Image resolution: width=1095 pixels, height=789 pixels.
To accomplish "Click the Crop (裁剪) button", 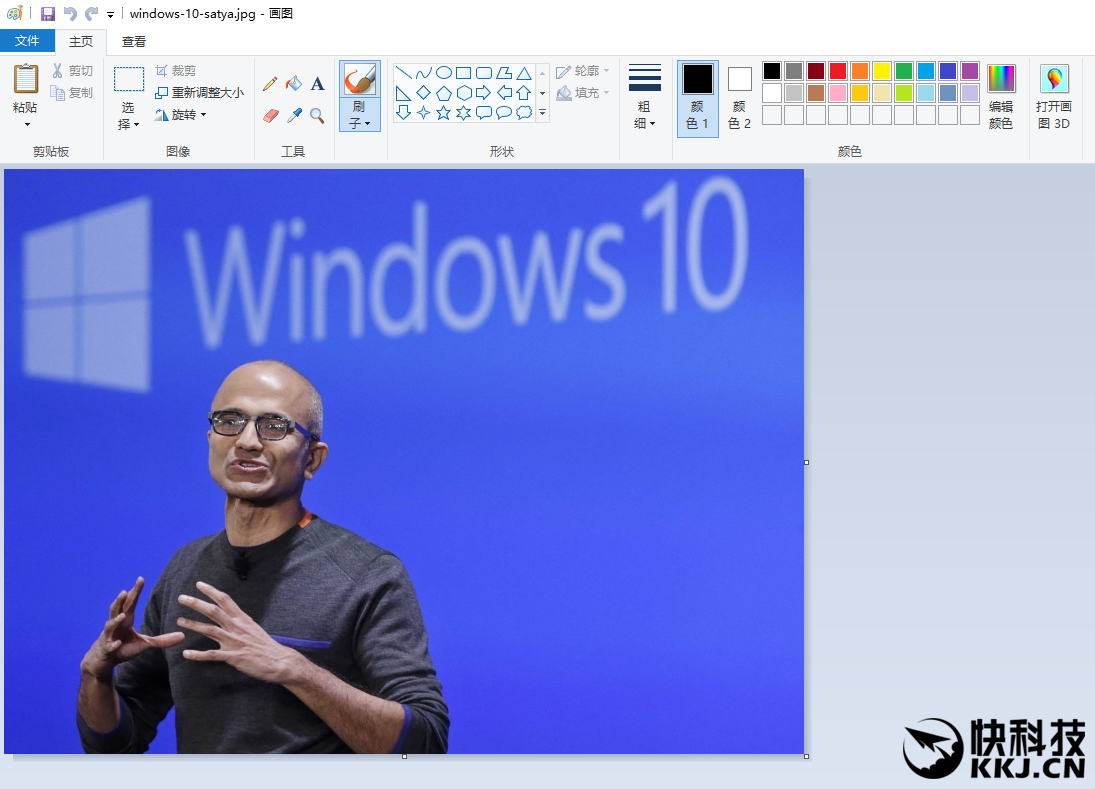I will point(175,71).
